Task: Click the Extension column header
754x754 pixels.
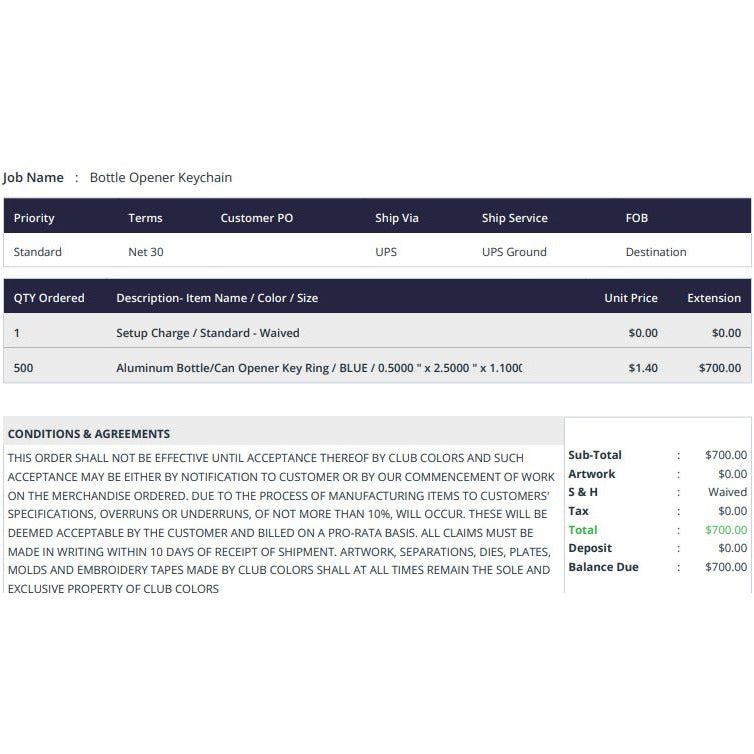Action: (714, 298)
